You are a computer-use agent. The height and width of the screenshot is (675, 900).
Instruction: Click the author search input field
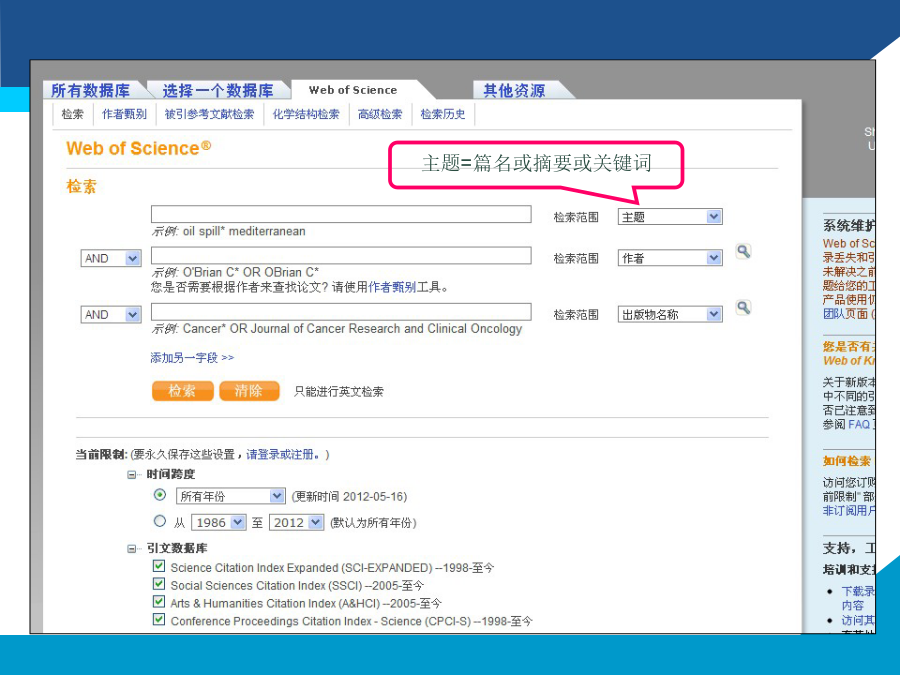tap(341, 255)
